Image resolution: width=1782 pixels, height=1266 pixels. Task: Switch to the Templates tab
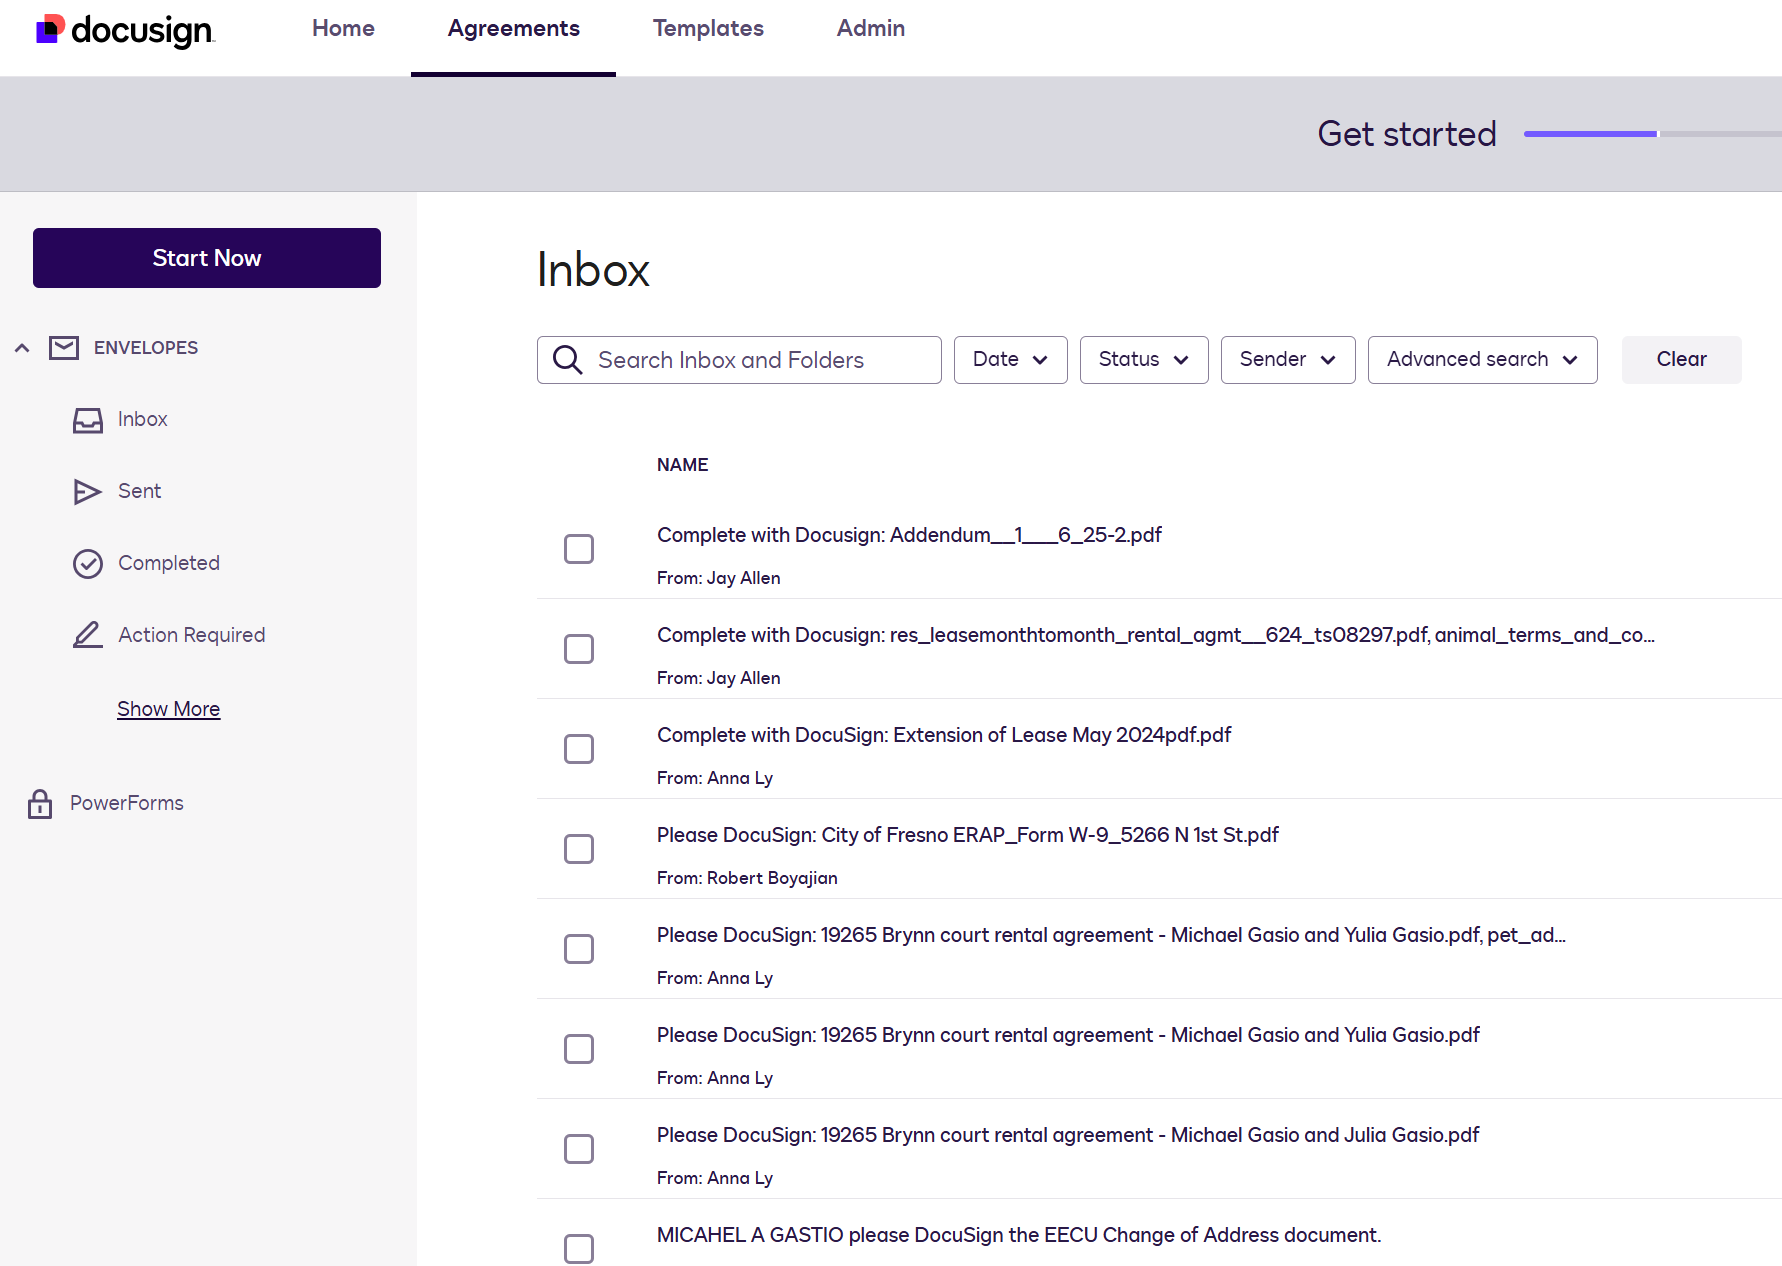coord(708,29)
